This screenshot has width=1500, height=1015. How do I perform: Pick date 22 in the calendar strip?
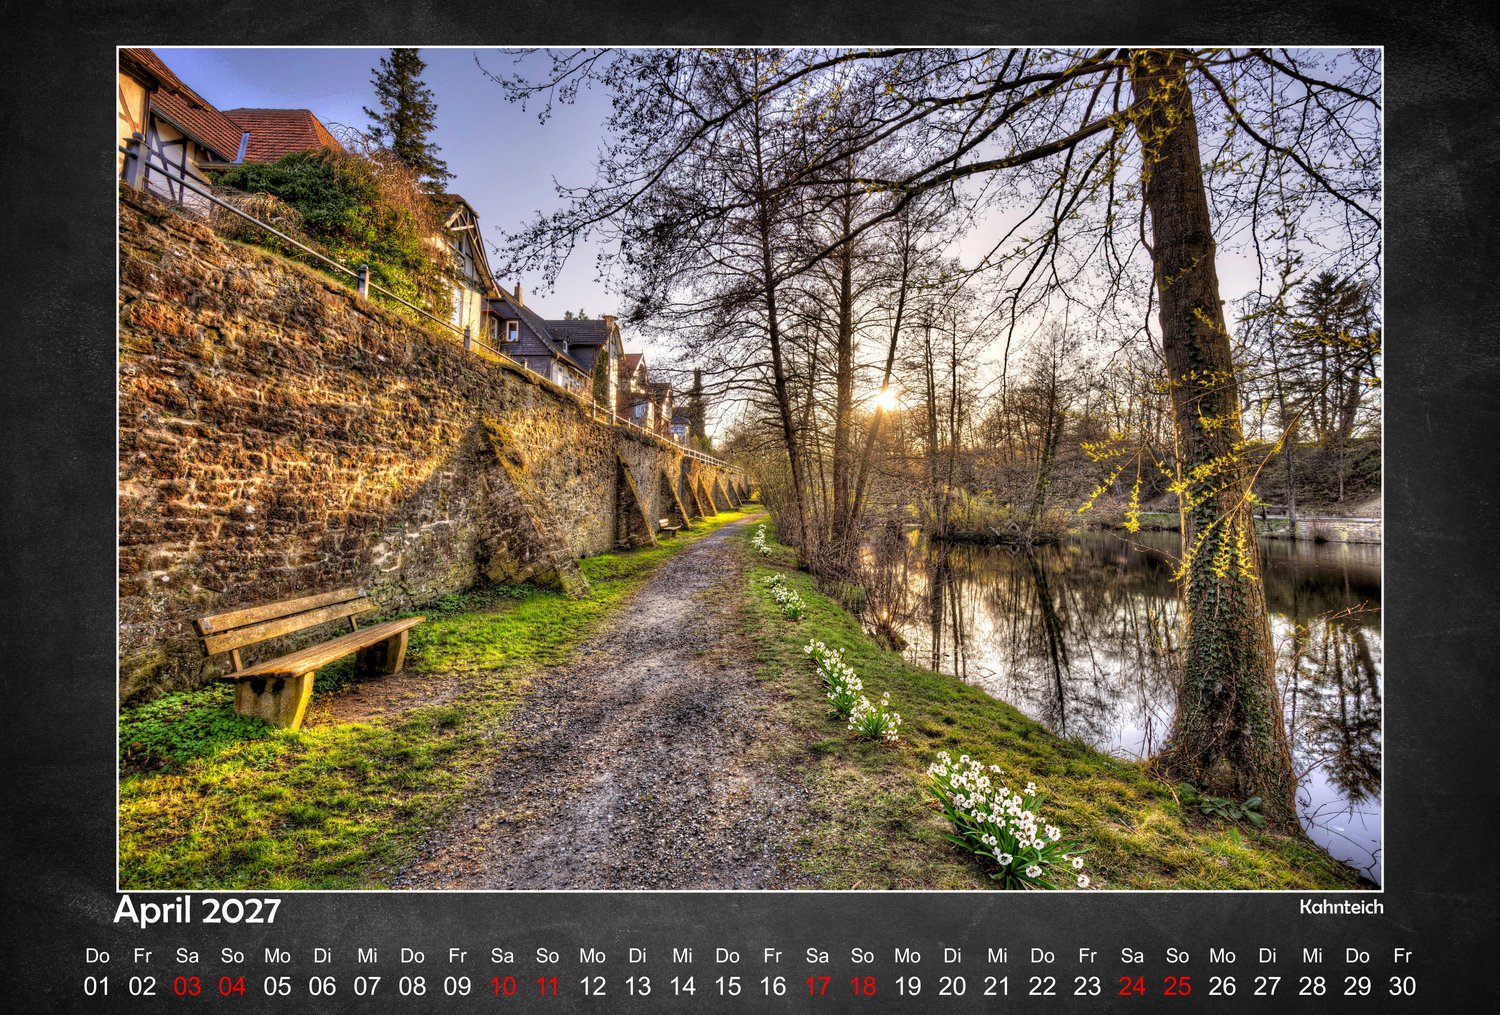point(1042,986)
